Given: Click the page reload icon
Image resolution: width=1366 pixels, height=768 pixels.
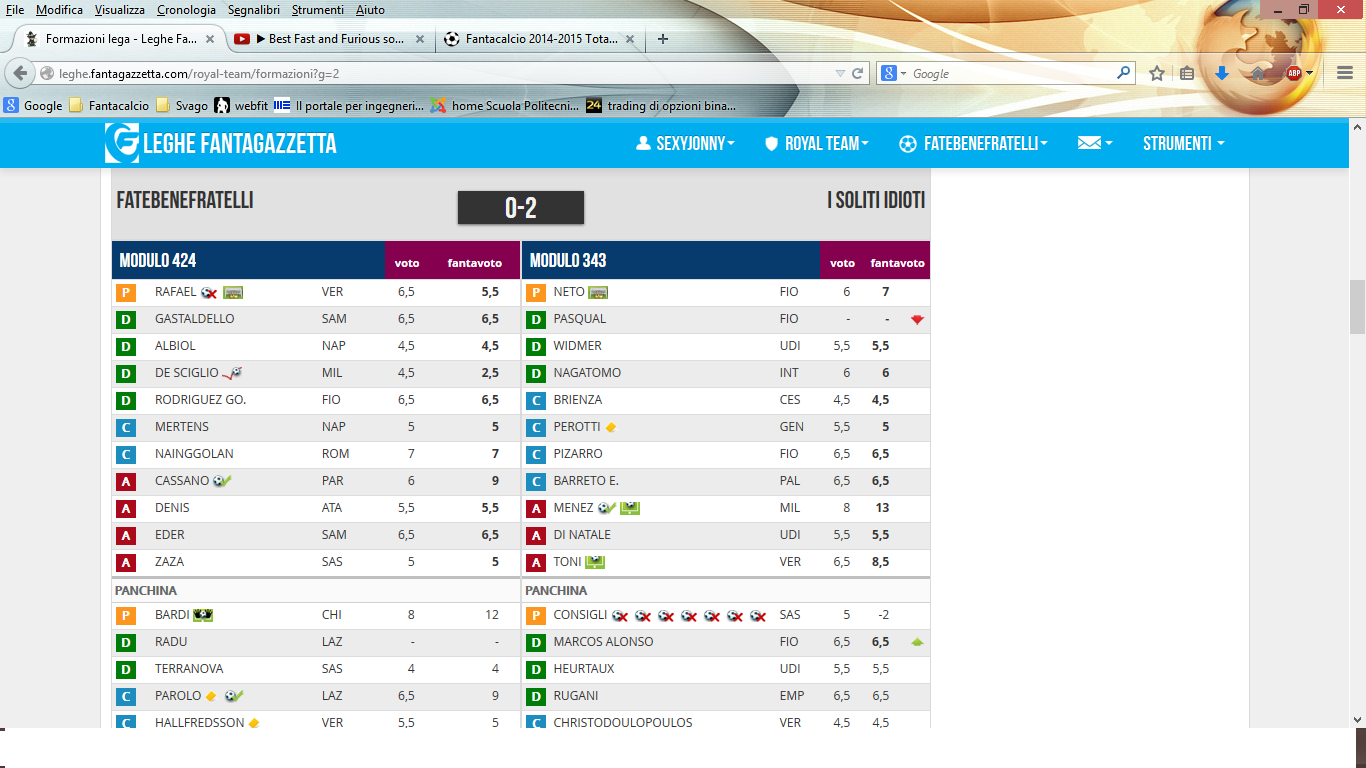Looking at the screenshot, I should (857, 73).
